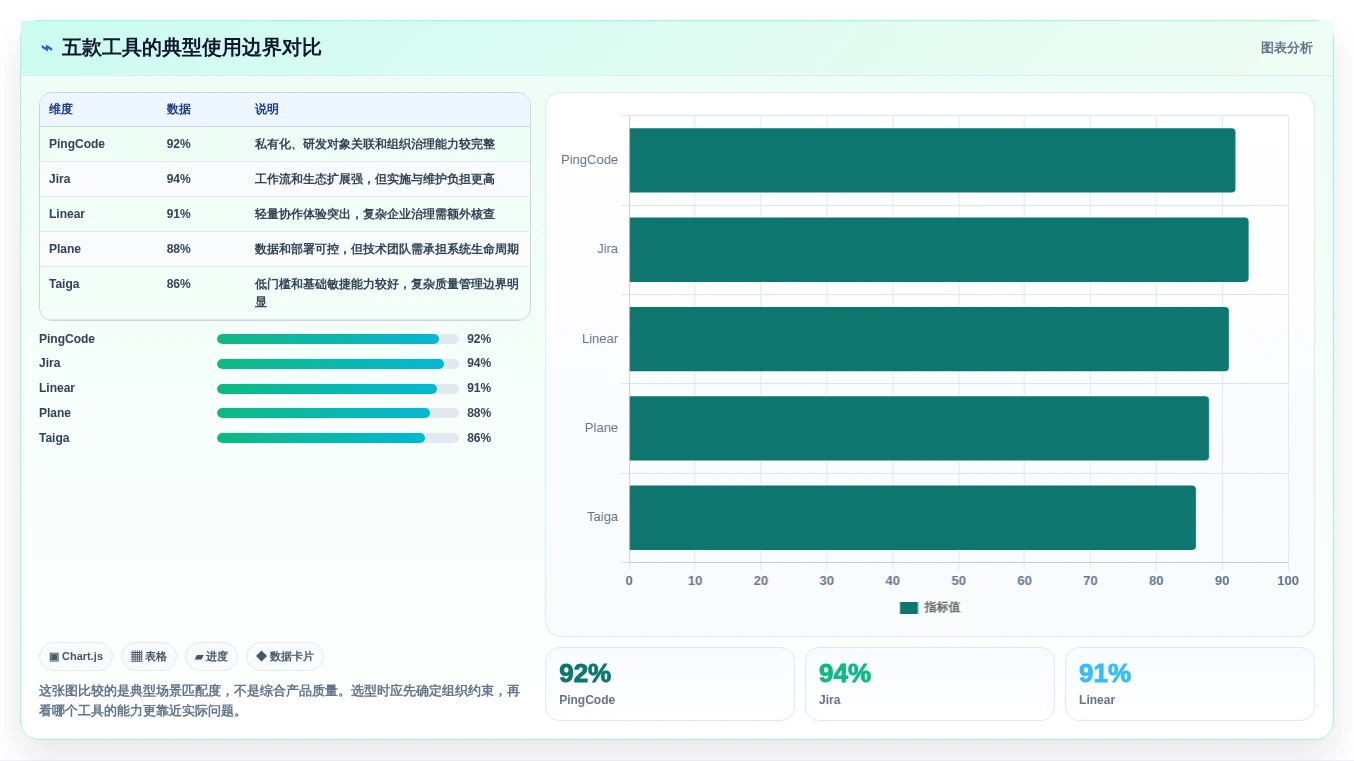
Task: Click the 50 tick on chart x-axis
Action: pyautogui.click(x=958, y=581)
